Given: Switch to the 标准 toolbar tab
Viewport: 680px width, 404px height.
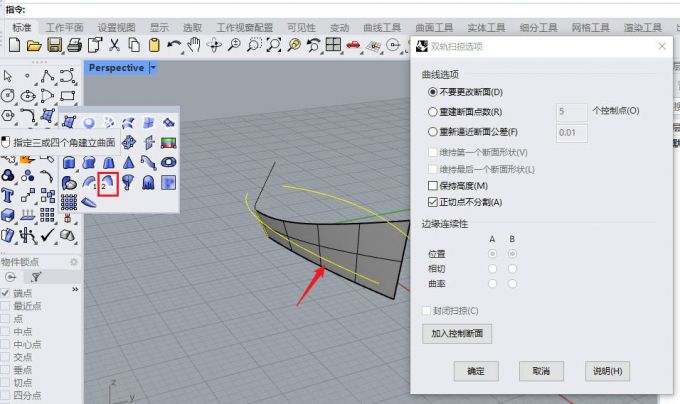Looking at the screenshot, I should tap(22, 28).
